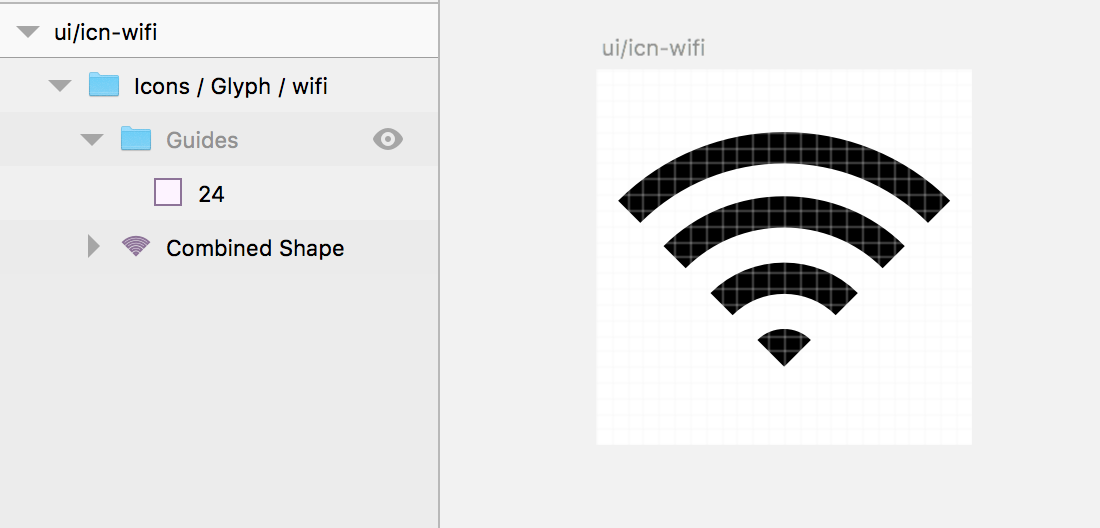Select the Guides group label

202,140
